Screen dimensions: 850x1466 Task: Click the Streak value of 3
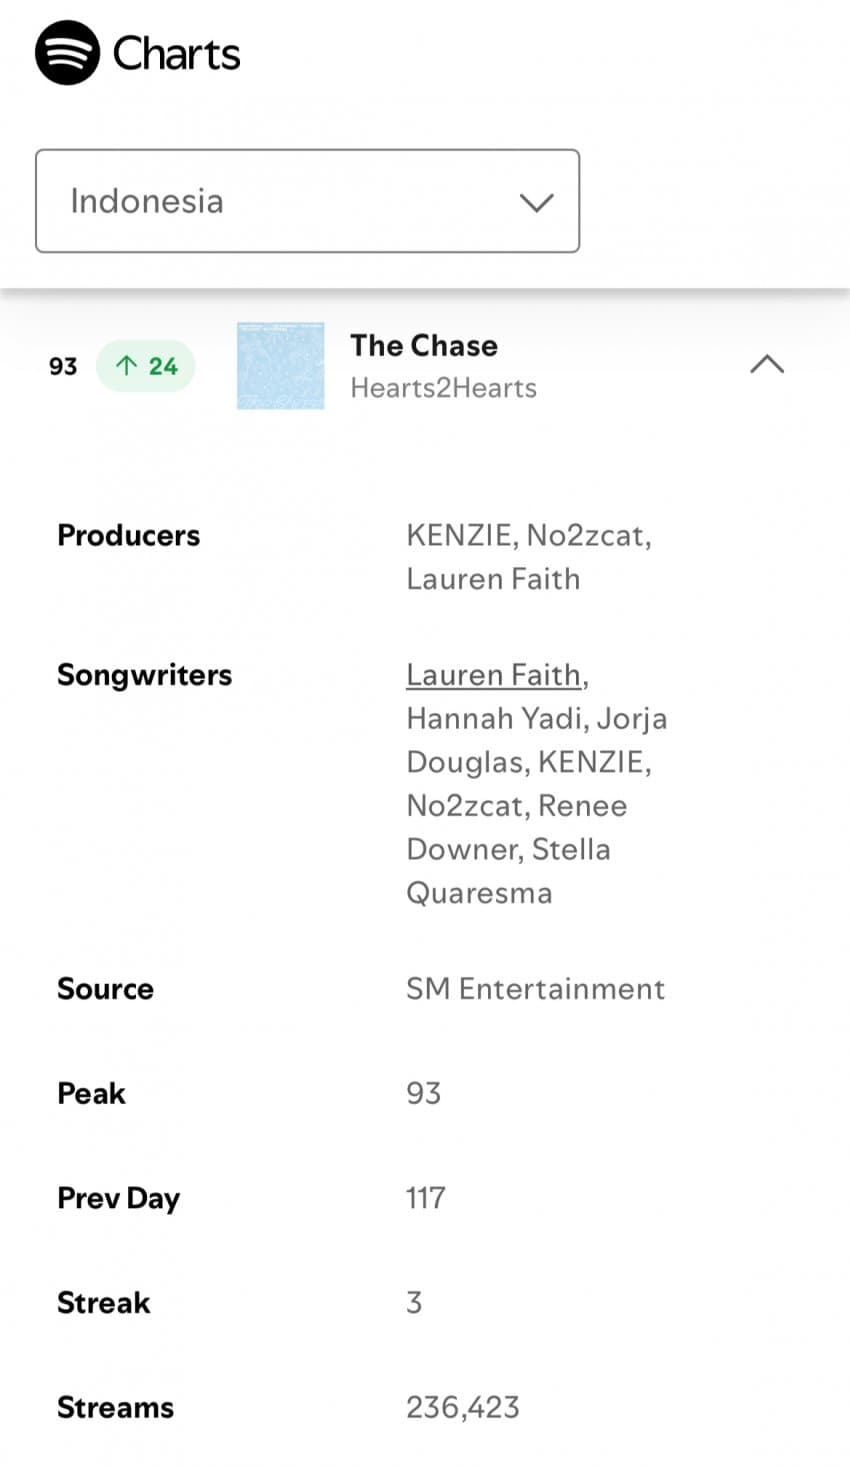point(414,1302)
